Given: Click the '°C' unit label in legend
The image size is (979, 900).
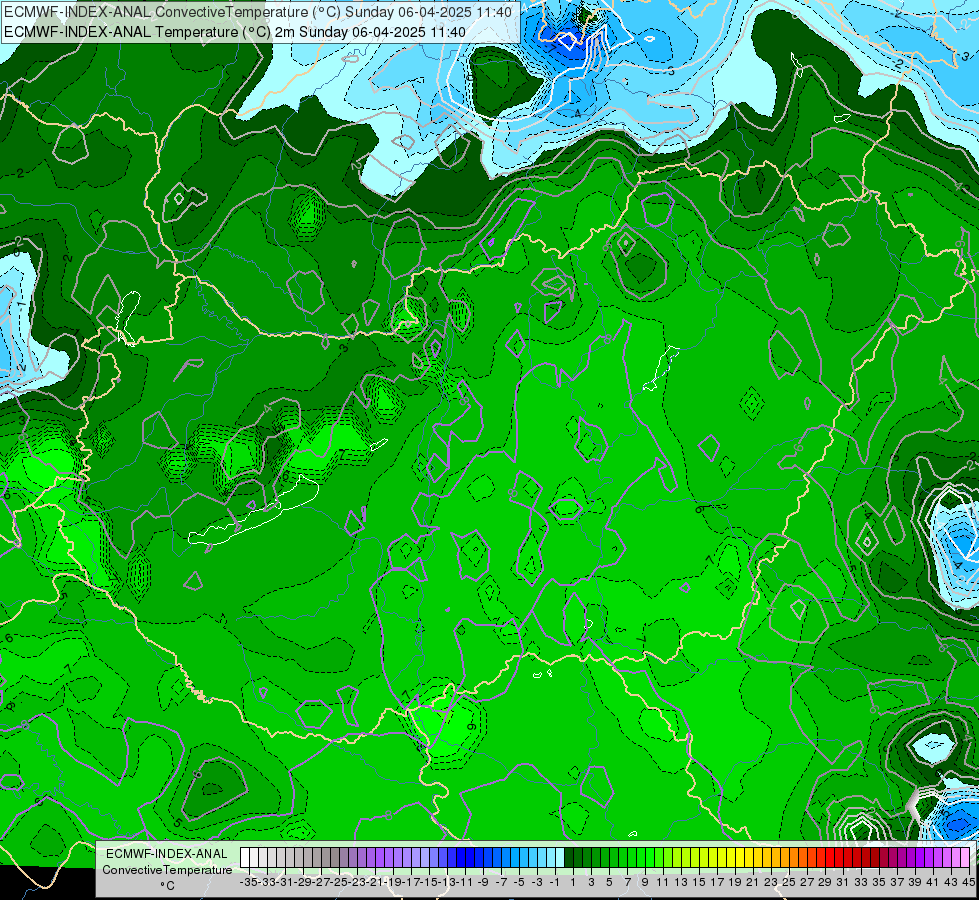Looking at the screenshot, I should tap(167, 886).
